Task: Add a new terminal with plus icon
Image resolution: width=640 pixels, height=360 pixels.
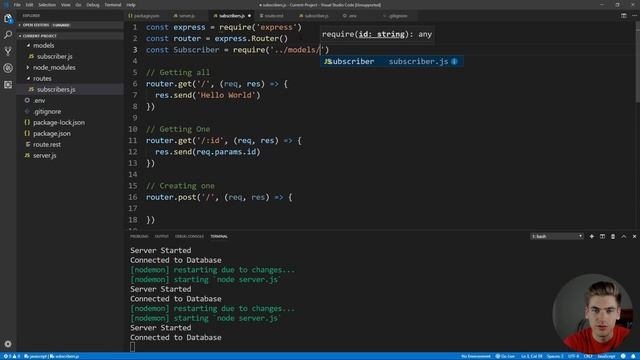Action: coord(592,236)
